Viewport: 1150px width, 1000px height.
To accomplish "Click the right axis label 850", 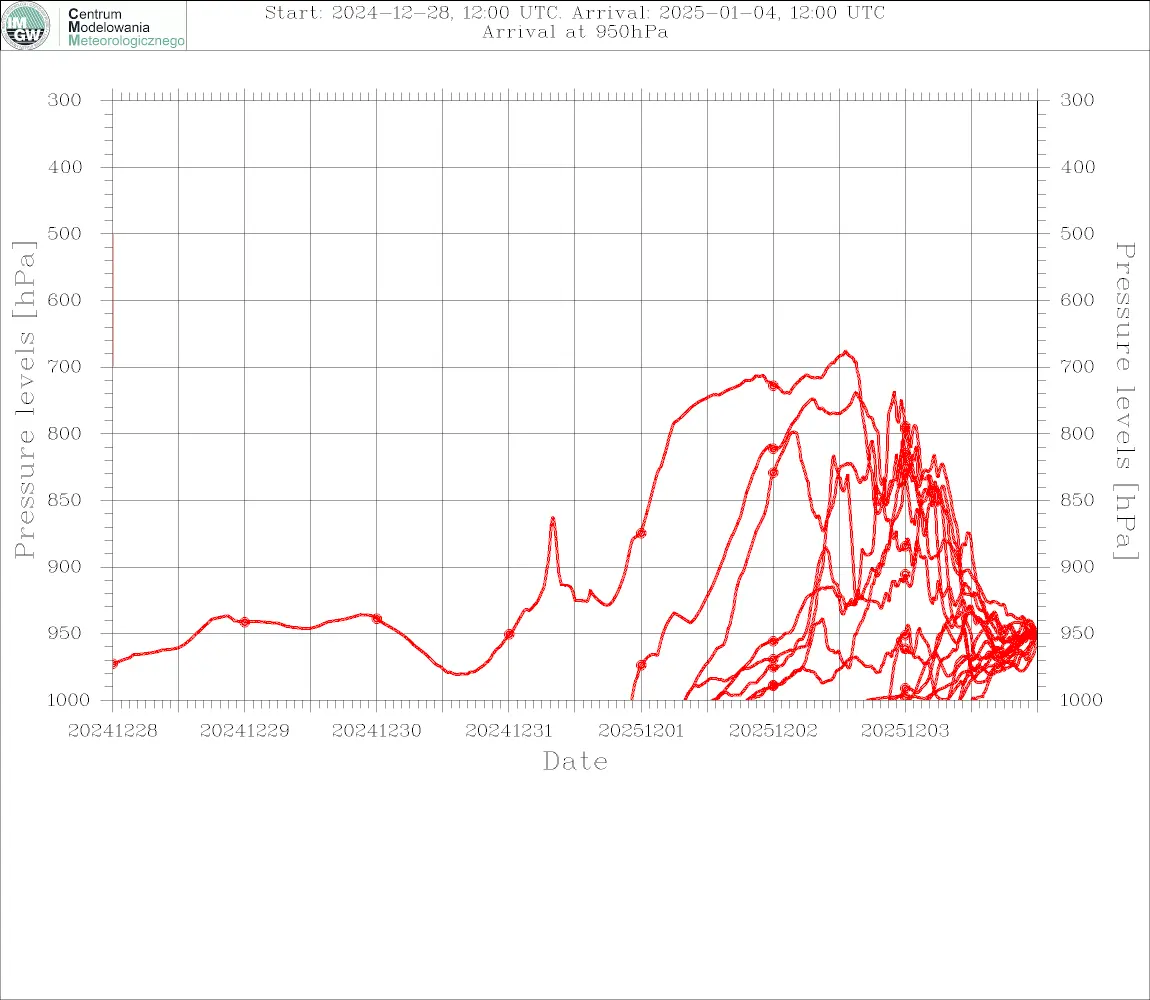I will 1077,500.
